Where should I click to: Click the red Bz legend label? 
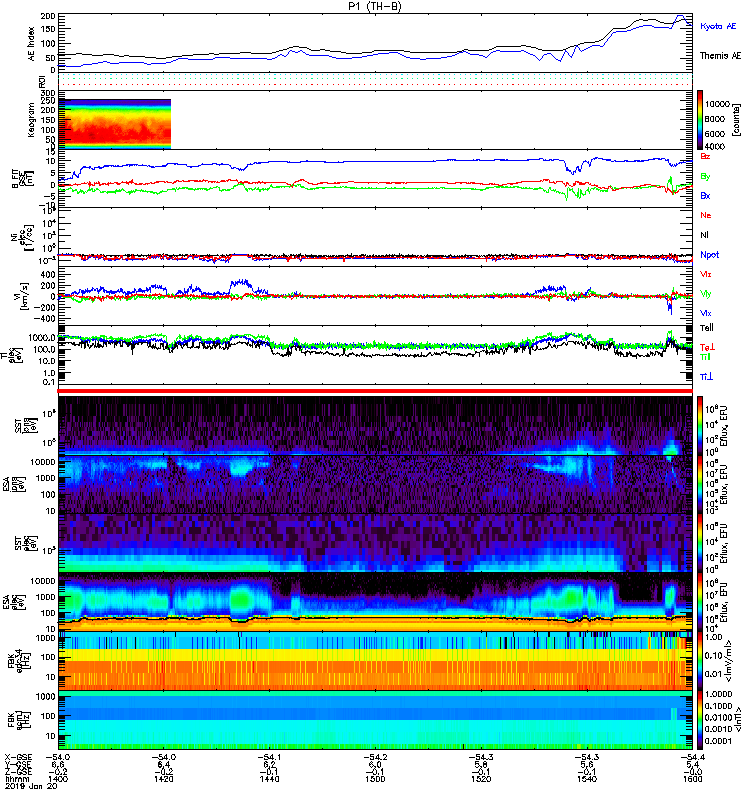tap(705, 156)
